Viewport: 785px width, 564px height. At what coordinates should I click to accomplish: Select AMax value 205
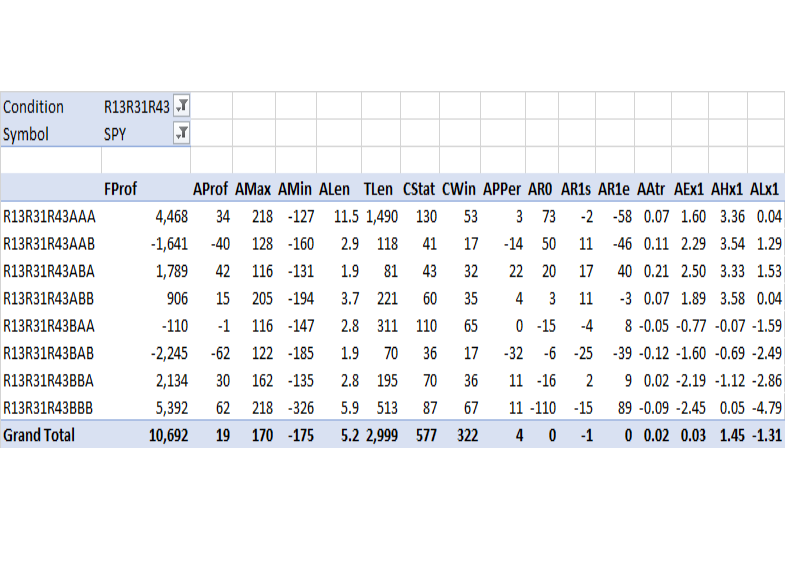point(262,298)
